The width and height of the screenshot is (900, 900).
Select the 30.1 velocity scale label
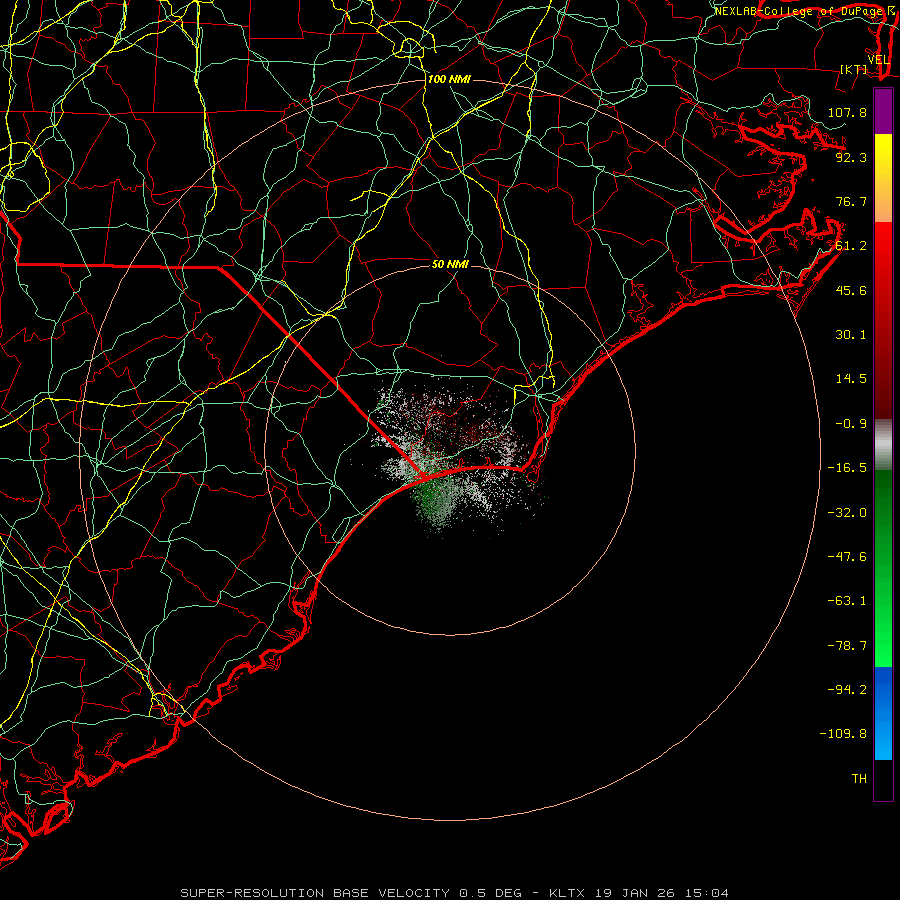pos(851,335)
